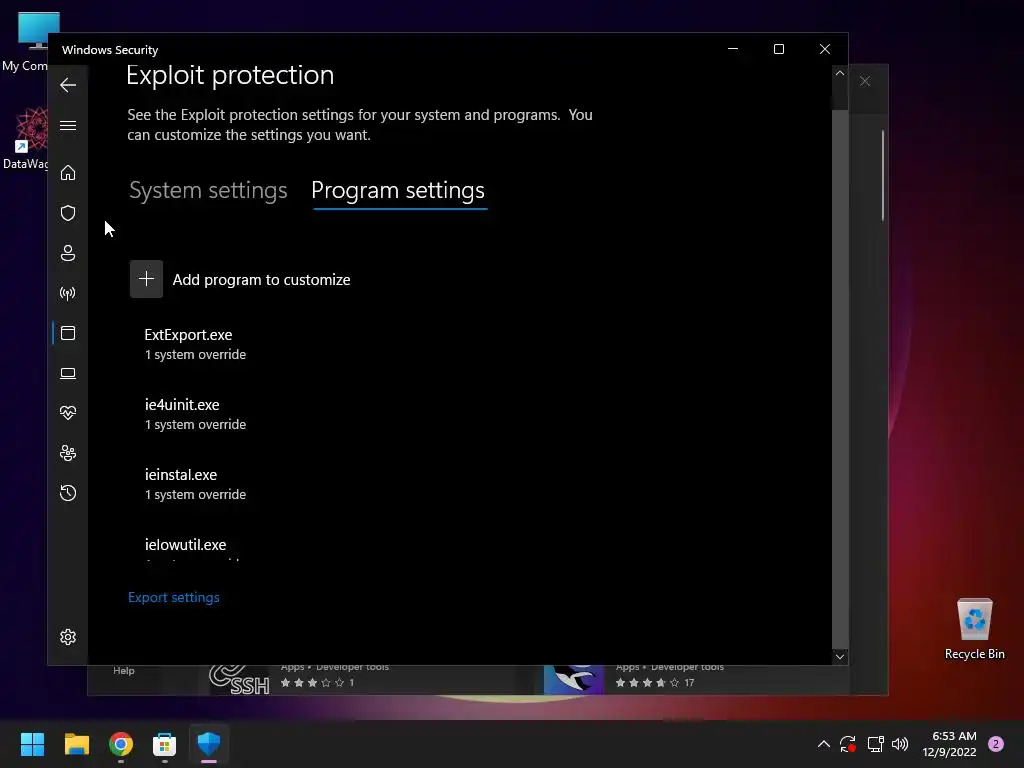1024x768 pixels.
Task: Select the Program settings tab
Action: (398, 190)
